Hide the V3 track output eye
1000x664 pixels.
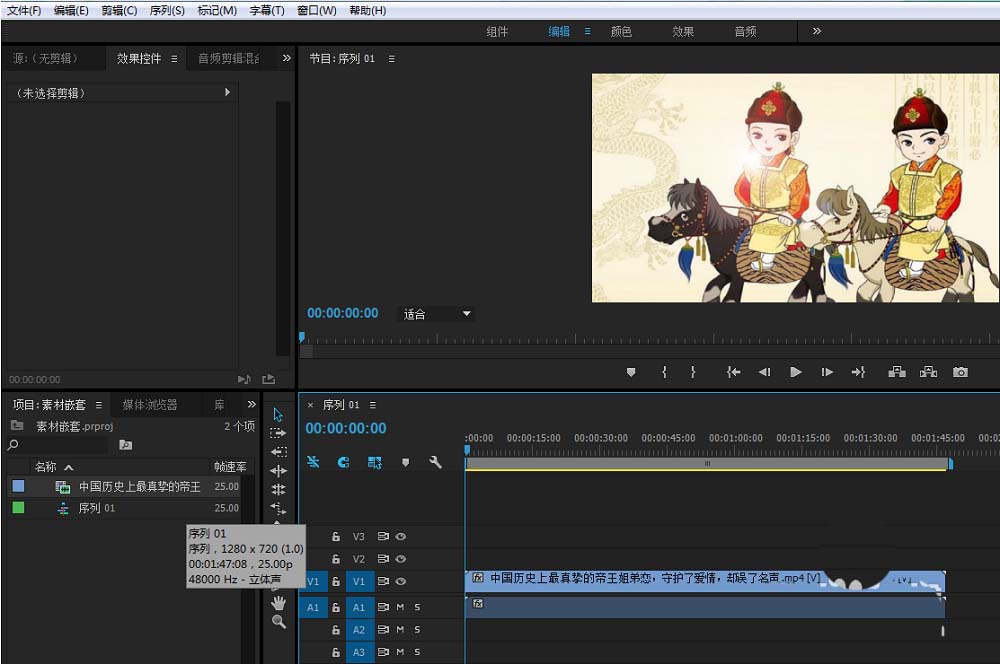coord(400,537)
